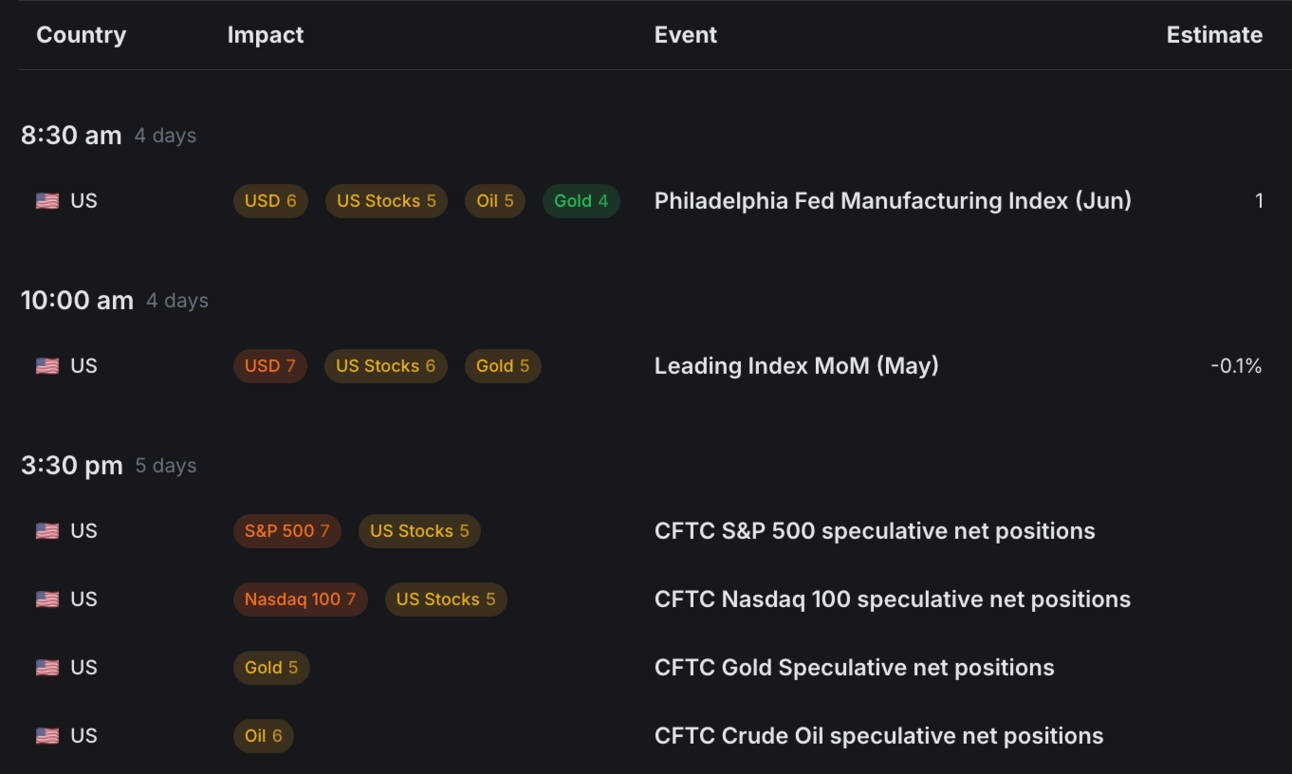Click the USD 6 impact badge
This screenshot has height=774, width=1292.
[270, 201]
